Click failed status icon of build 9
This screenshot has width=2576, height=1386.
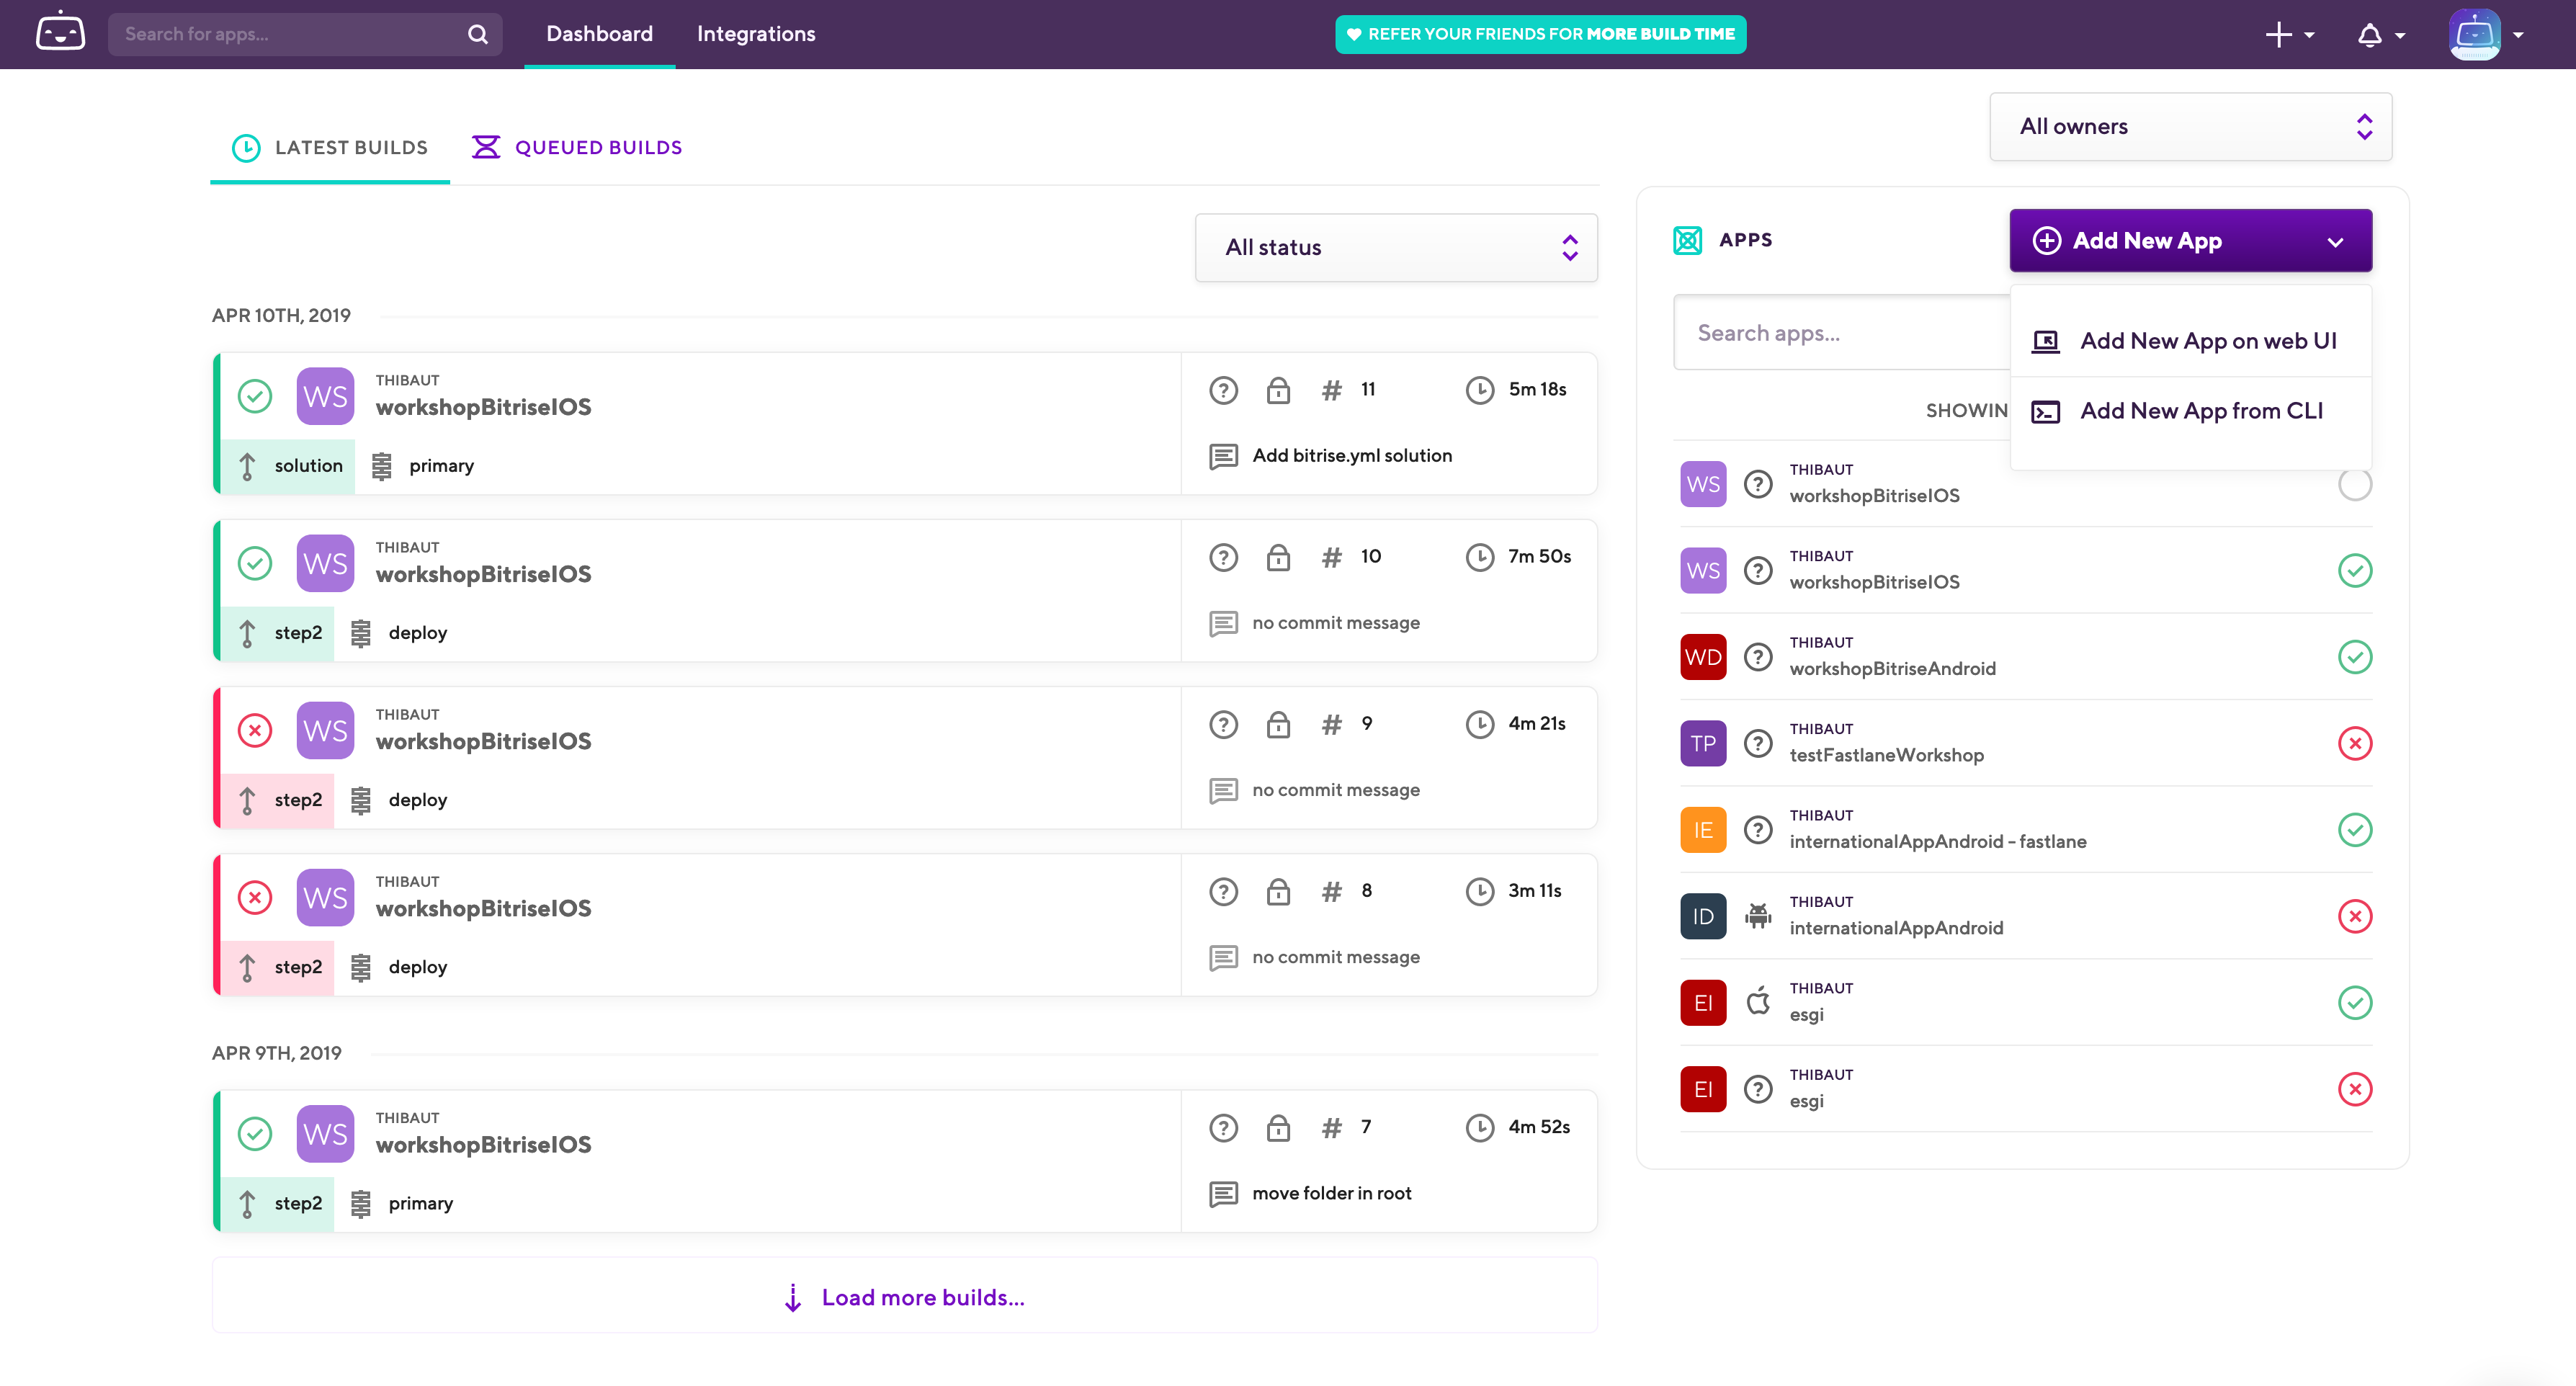point(255,730)
